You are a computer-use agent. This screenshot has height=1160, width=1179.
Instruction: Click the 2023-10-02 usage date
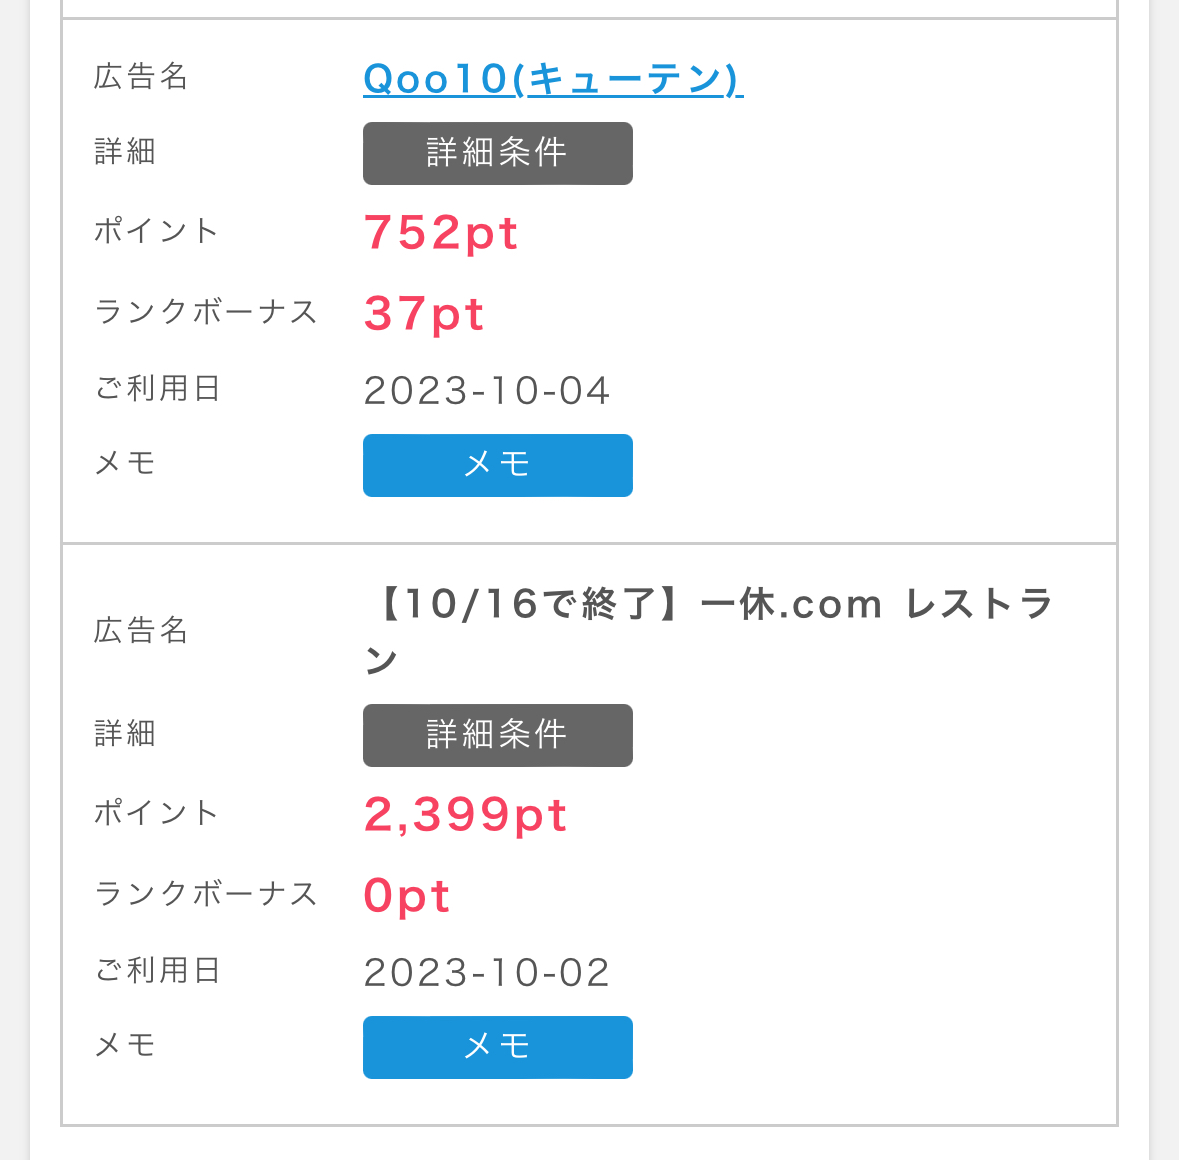pyautogui.click(x=487, y=972)
